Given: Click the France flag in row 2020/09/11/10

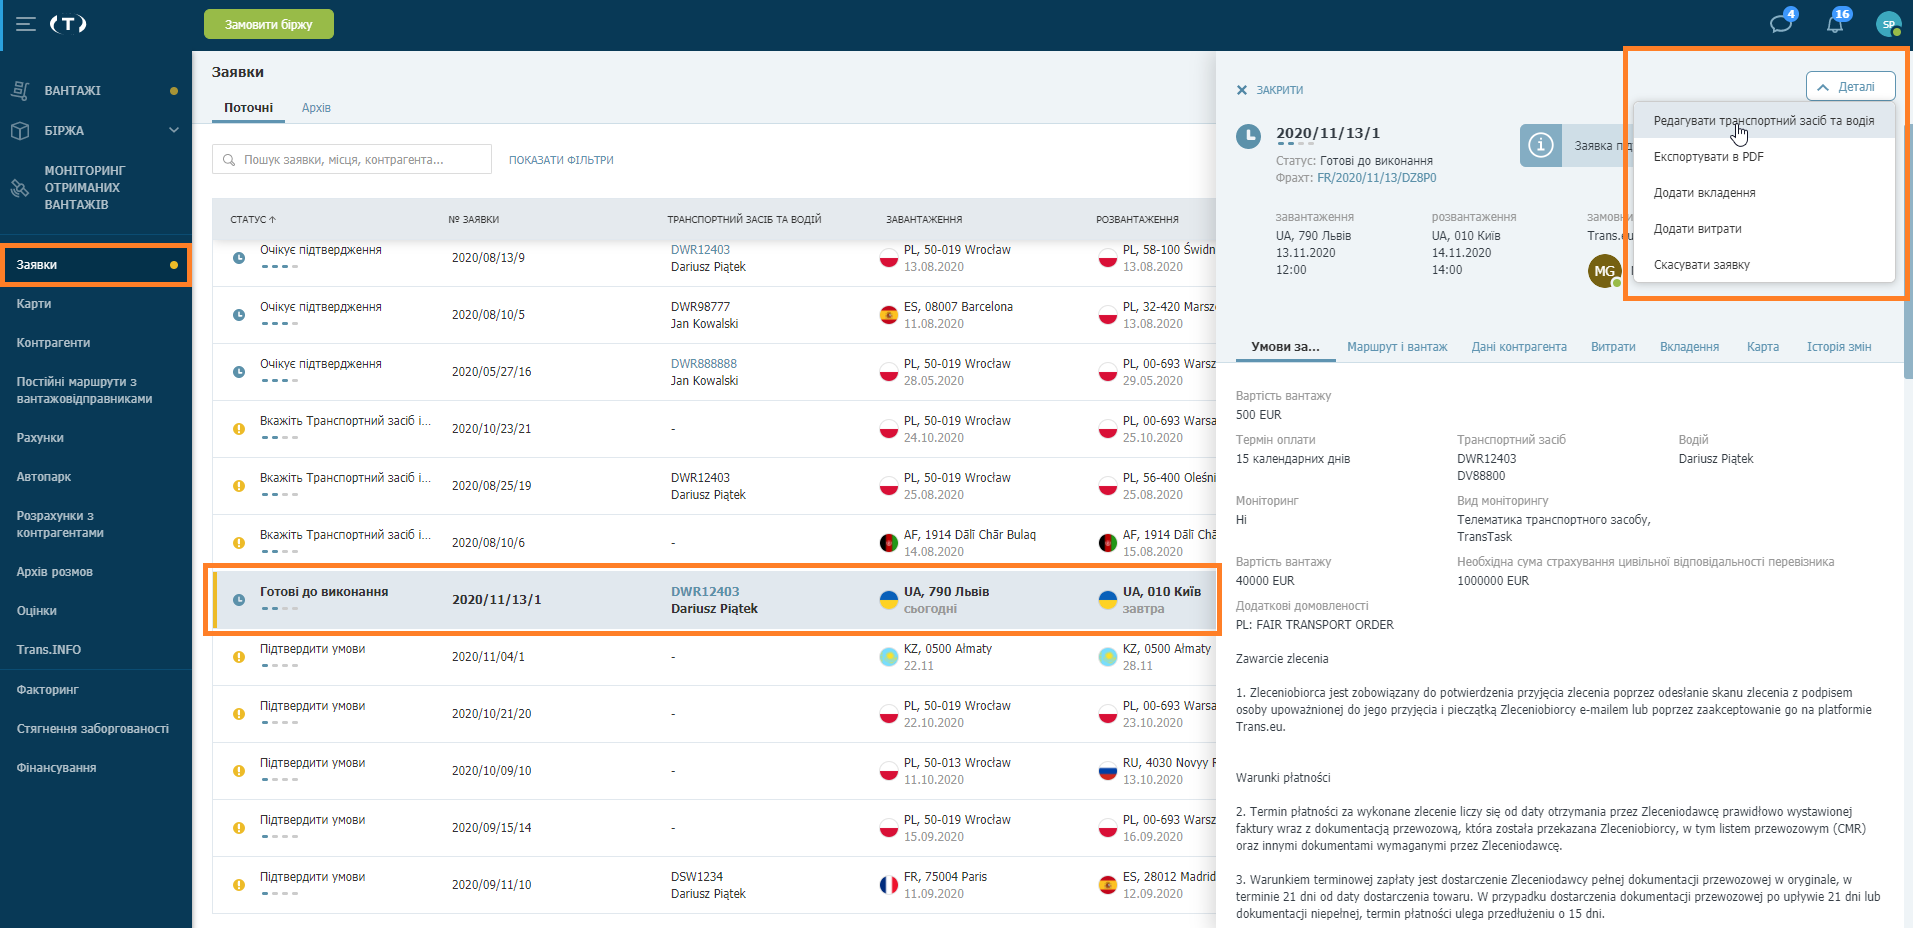Looking at the screenshot, I should tap(888, 885).
